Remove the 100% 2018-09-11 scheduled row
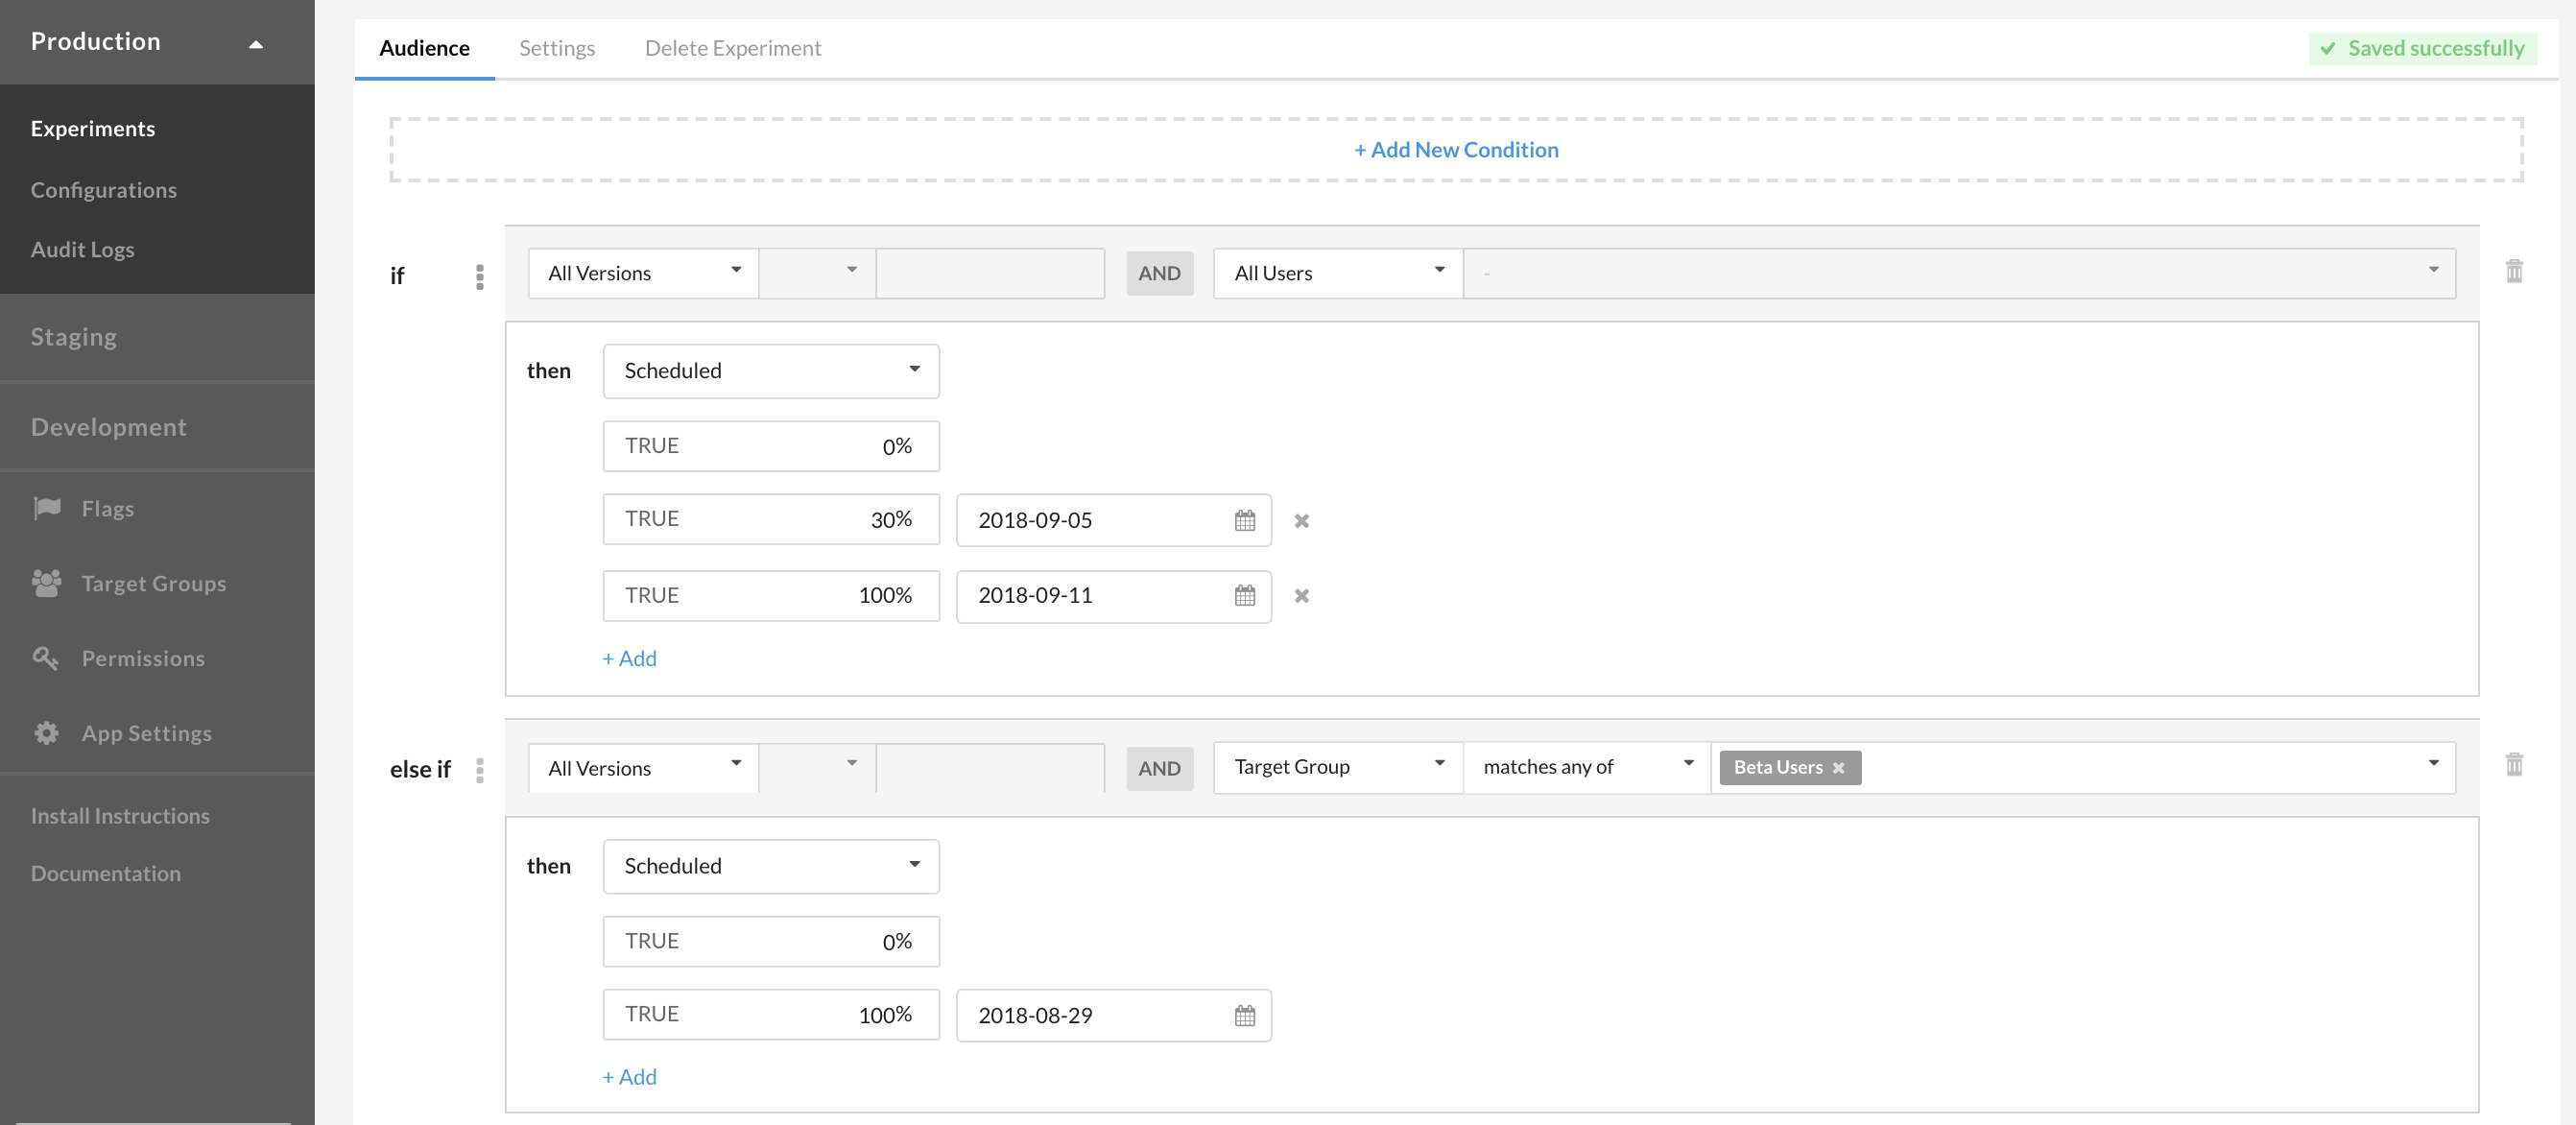Image resolution: width=2576 pixels, height=1125 pixels. point(1301,596)
